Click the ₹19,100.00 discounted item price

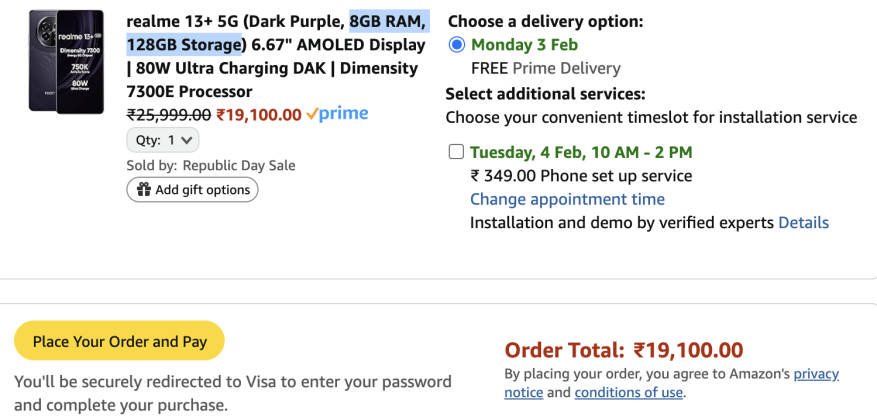pos(258,114)
